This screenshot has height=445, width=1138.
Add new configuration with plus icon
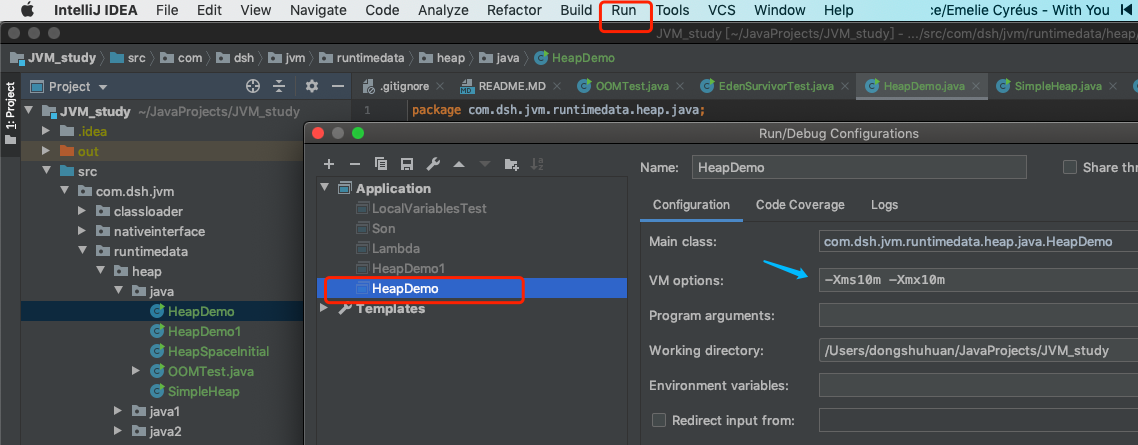(328, 164)
